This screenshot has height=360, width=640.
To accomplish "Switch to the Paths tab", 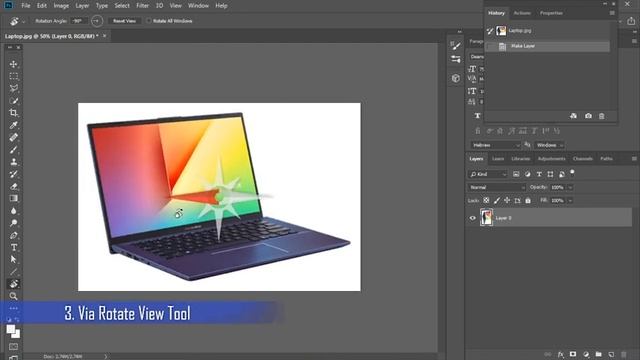I will pos(606,158).
